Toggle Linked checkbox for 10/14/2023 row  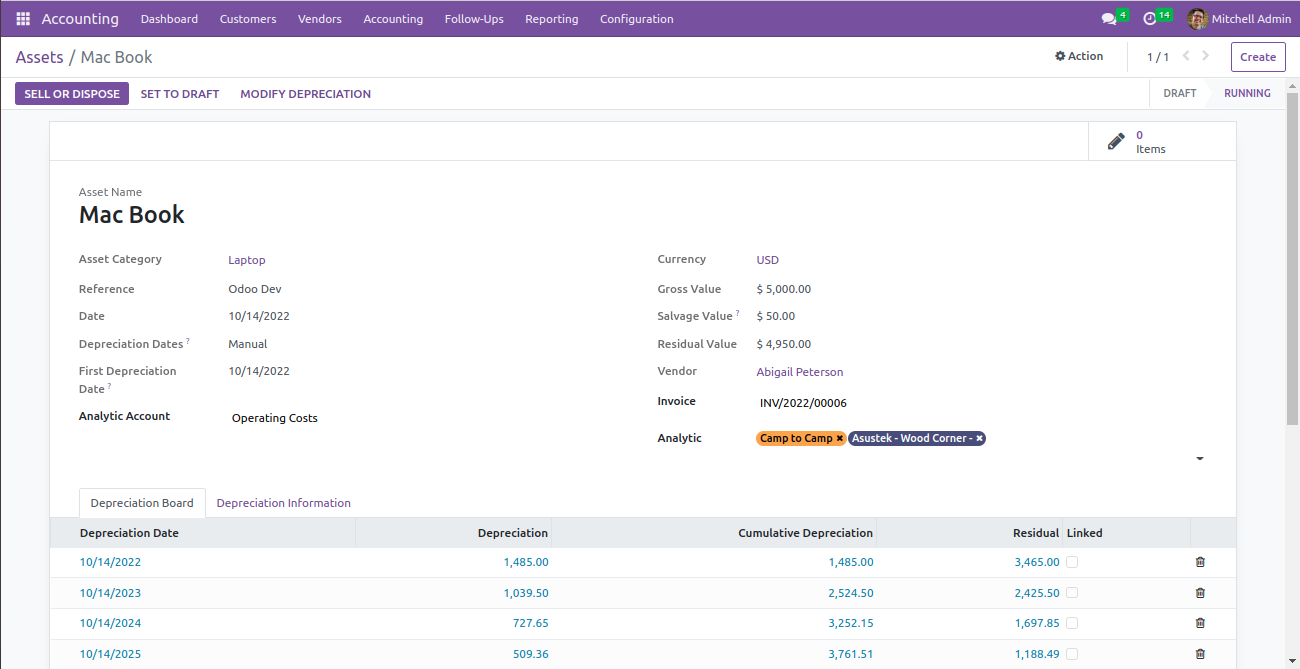click(x=1072, y=593)
